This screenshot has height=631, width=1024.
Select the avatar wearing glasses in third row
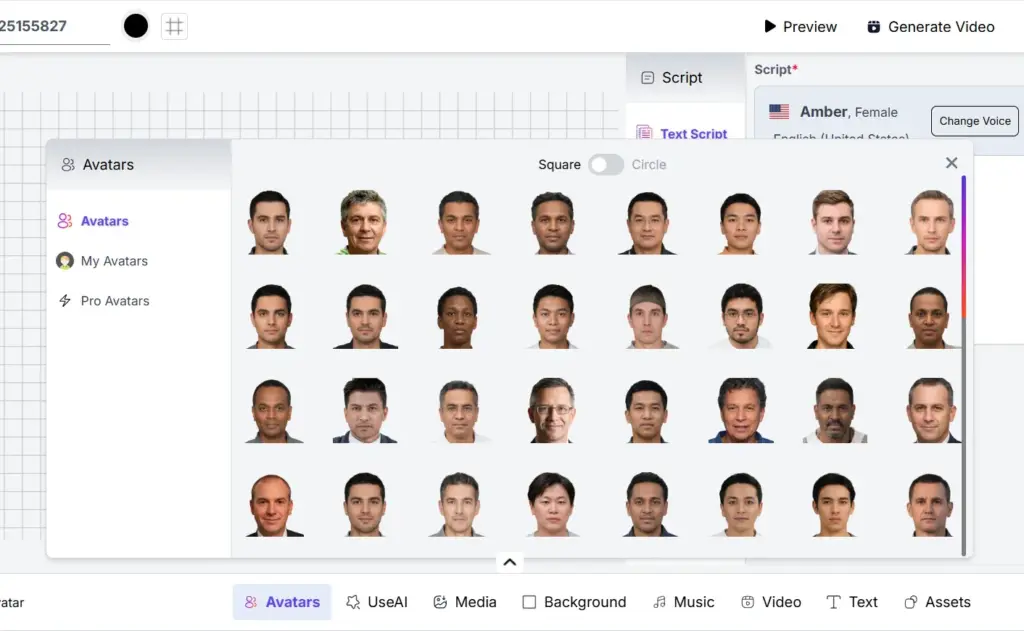553,409
